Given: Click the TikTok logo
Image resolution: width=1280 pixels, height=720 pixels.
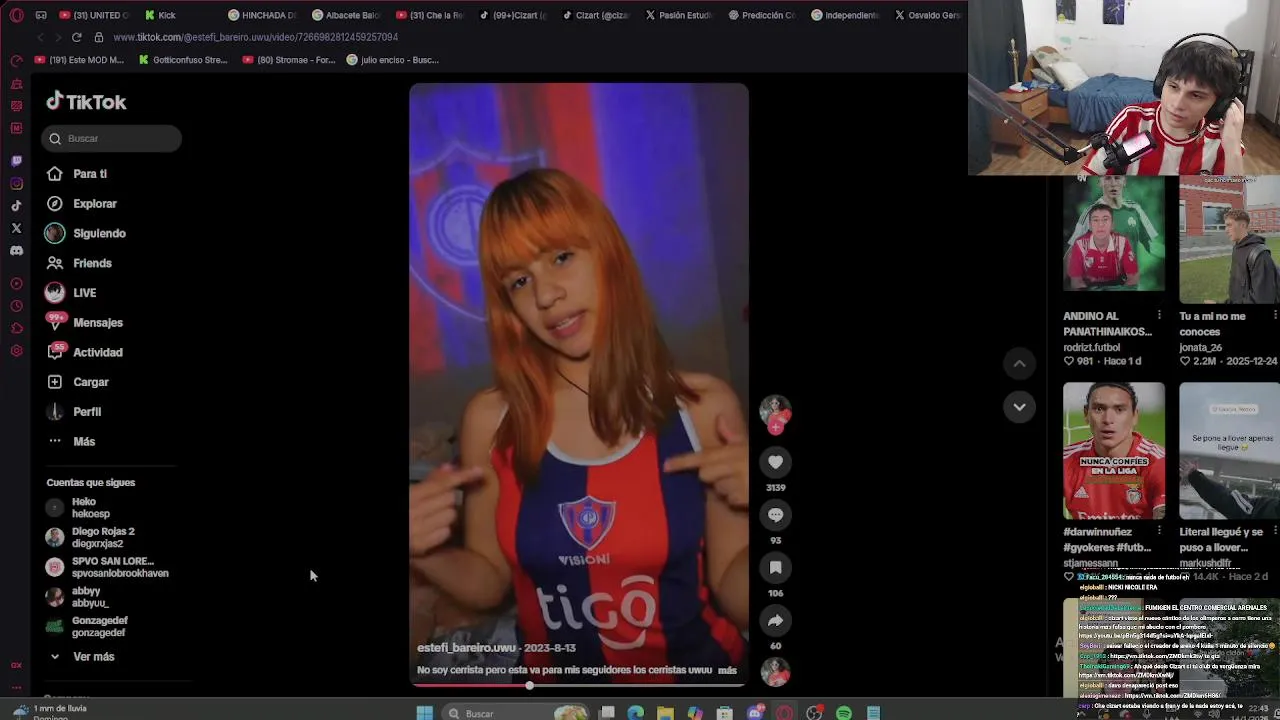Looking at the screenshot, I should tap(86, 102).
